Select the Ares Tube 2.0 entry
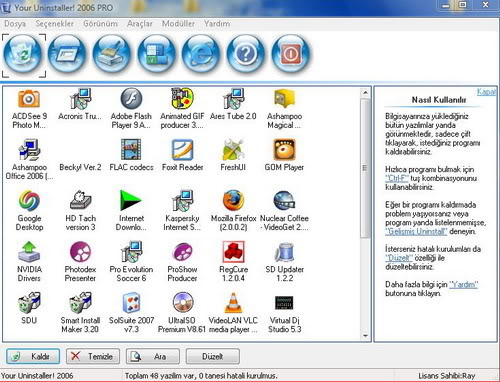Image resolution: width=500 pixels, height=382 pixels. pyautogui.click(x=233, y=99)
